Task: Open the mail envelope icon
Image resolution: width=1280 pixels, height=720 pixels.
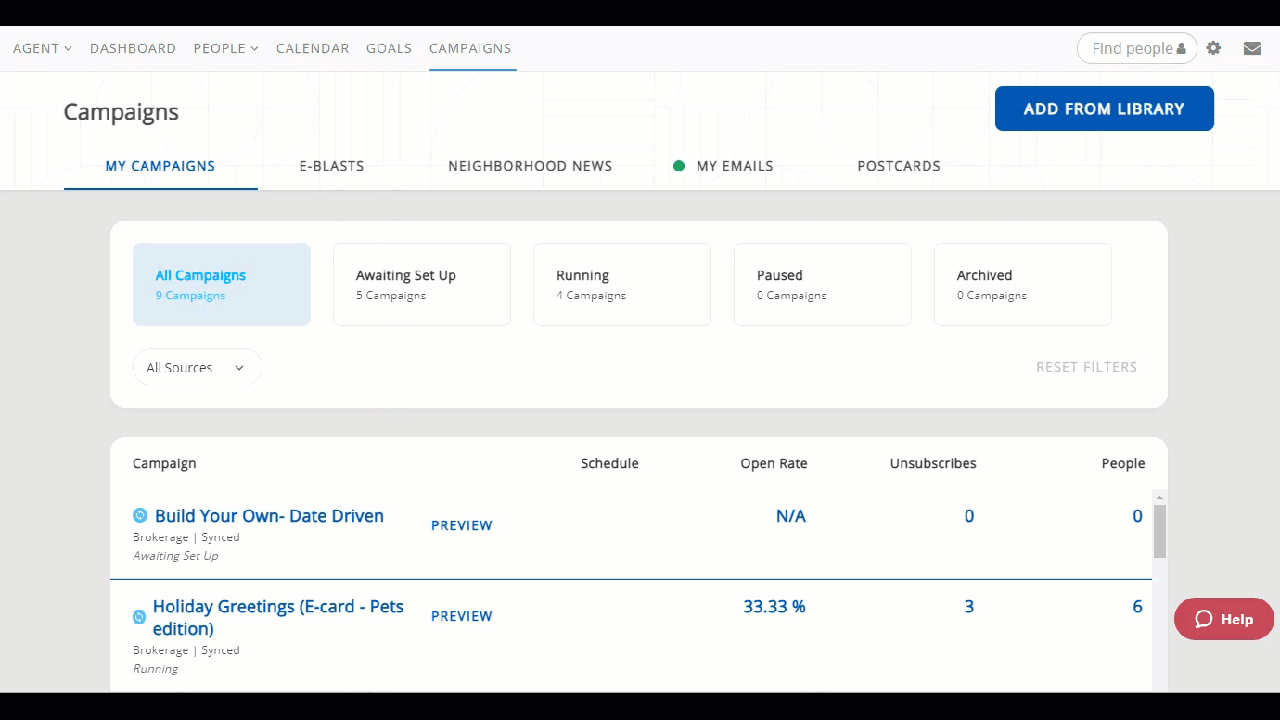Action: coord(1252,48)
